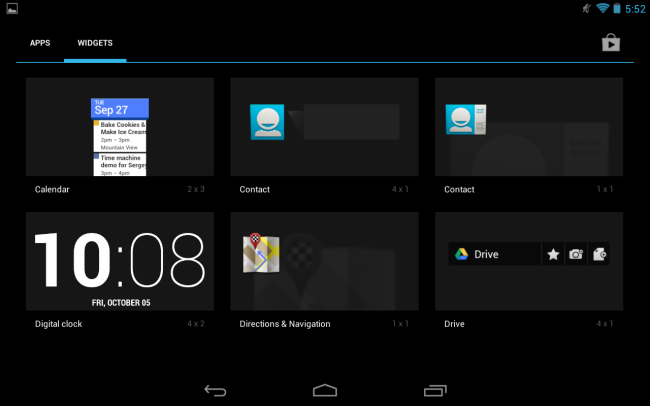
Task: Tap the Android Home navigation button
Action: coord(325,390)
